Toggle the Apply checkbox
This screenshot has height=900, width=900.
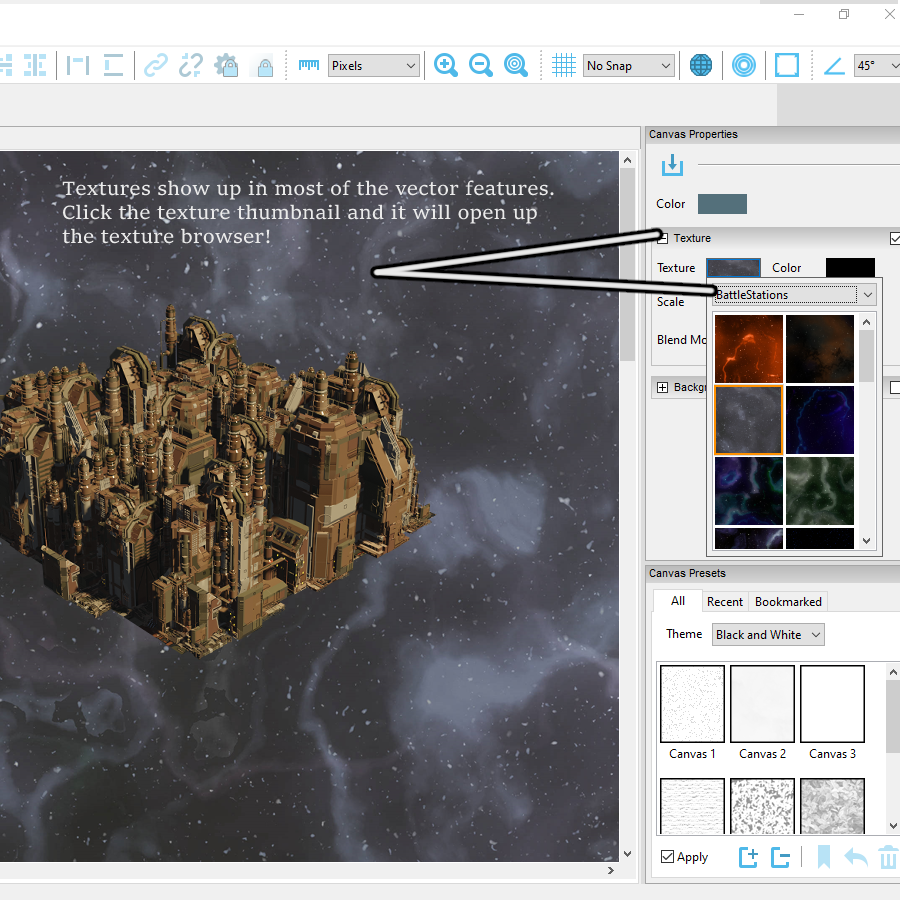[667, 857]
